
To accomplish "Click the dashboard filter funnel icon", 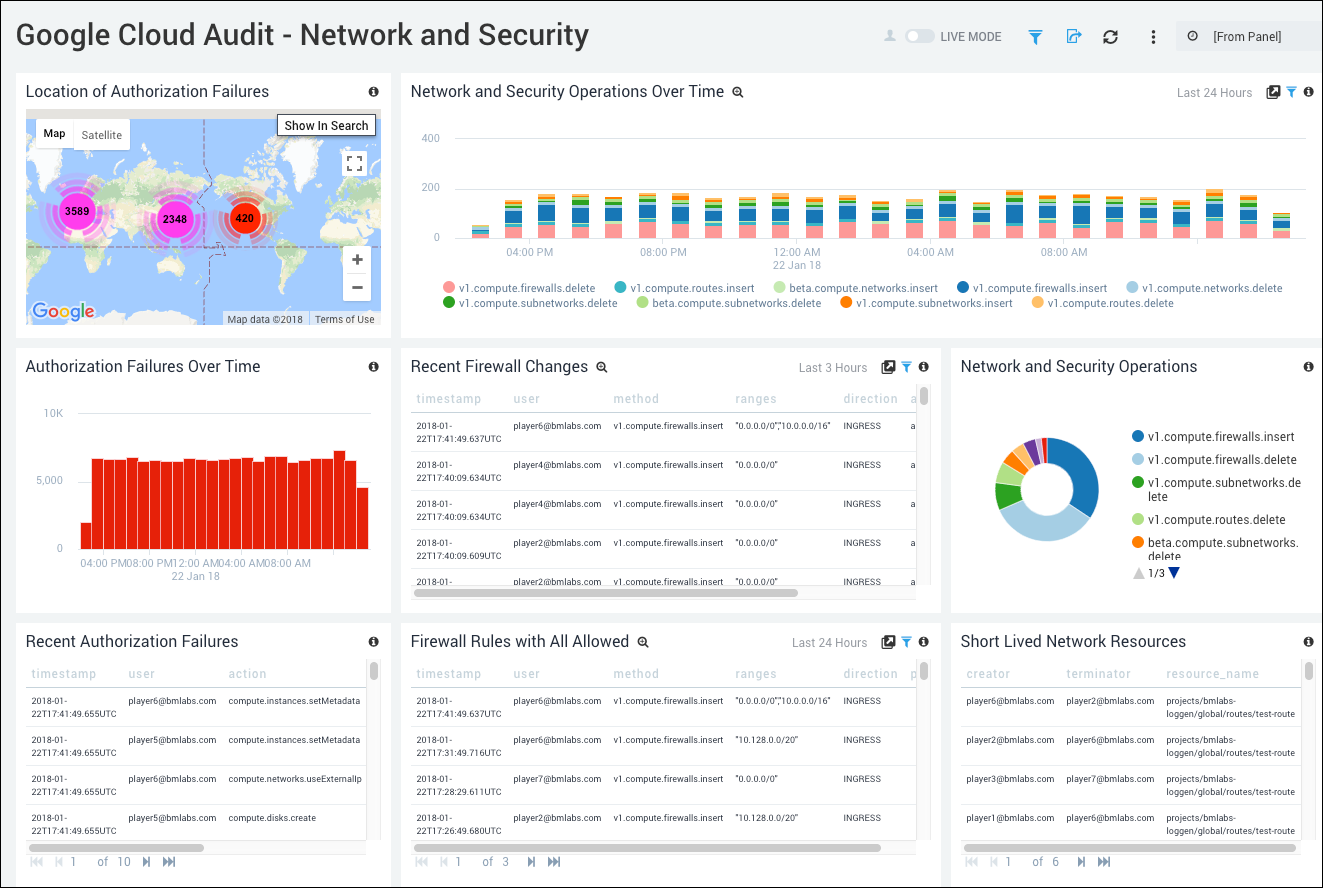I will [1035, 37].
